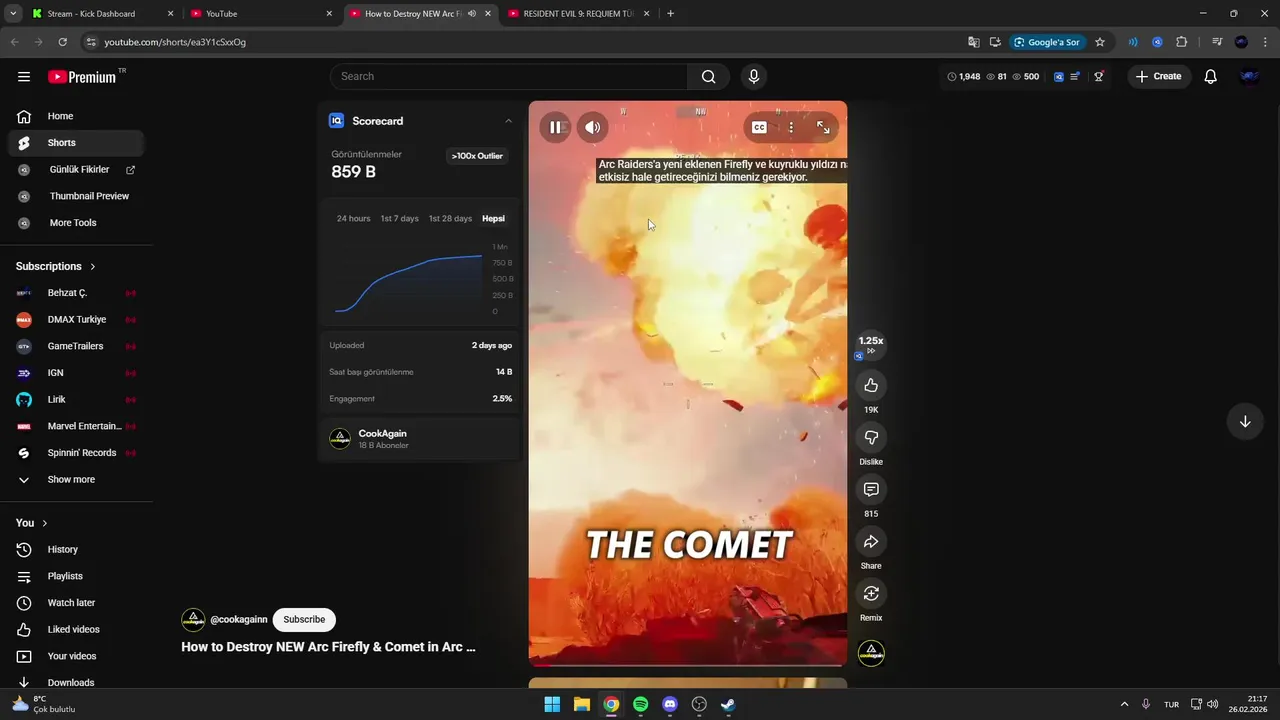Pause the Shorts video
The width and height of the screenshot is (1280, 720).
point(556,127)
